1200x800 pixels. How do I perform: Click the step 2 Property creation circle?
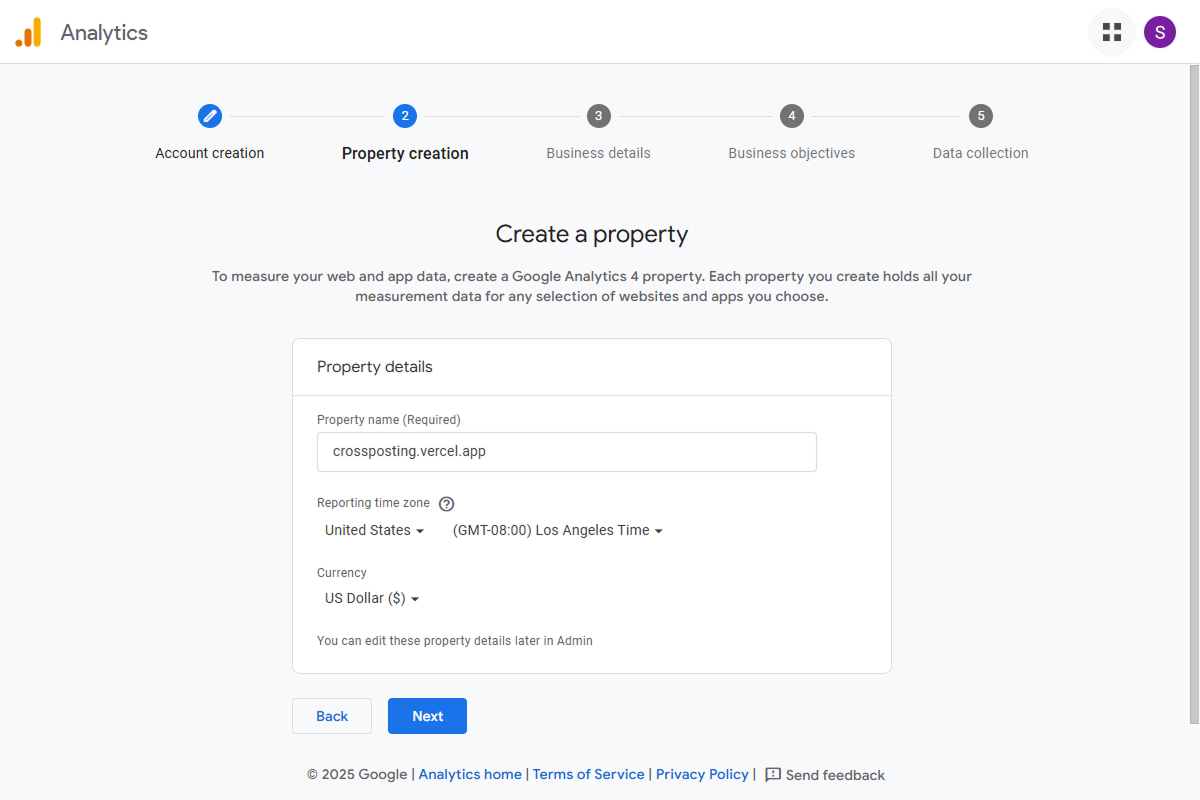click(x=405, y=116)
